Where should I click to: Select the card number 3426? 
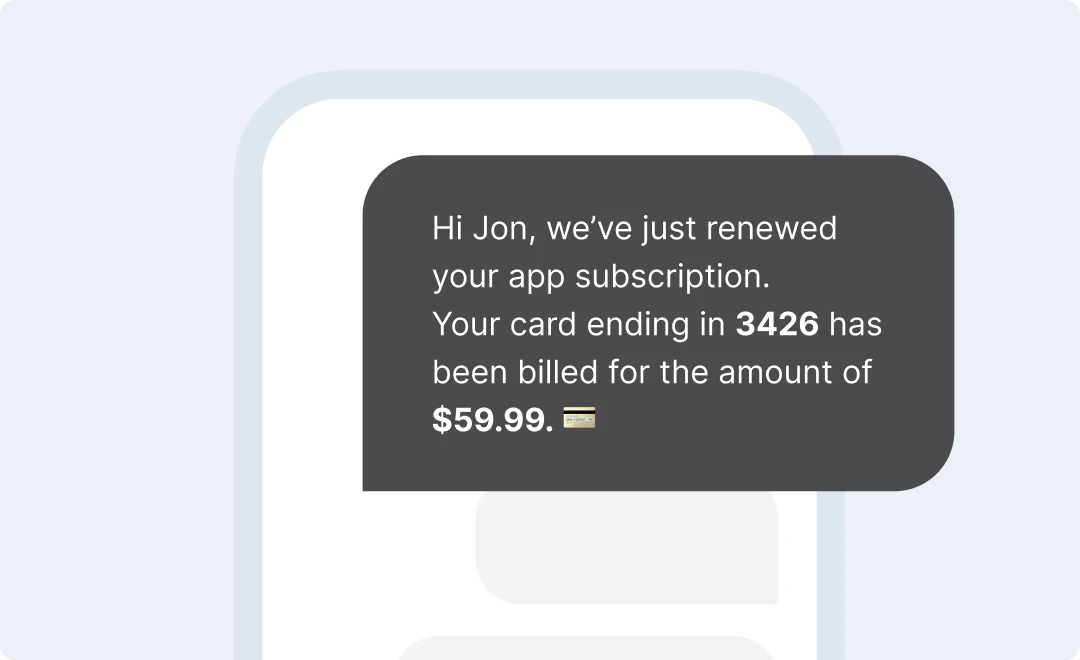(x=777, y=324)
